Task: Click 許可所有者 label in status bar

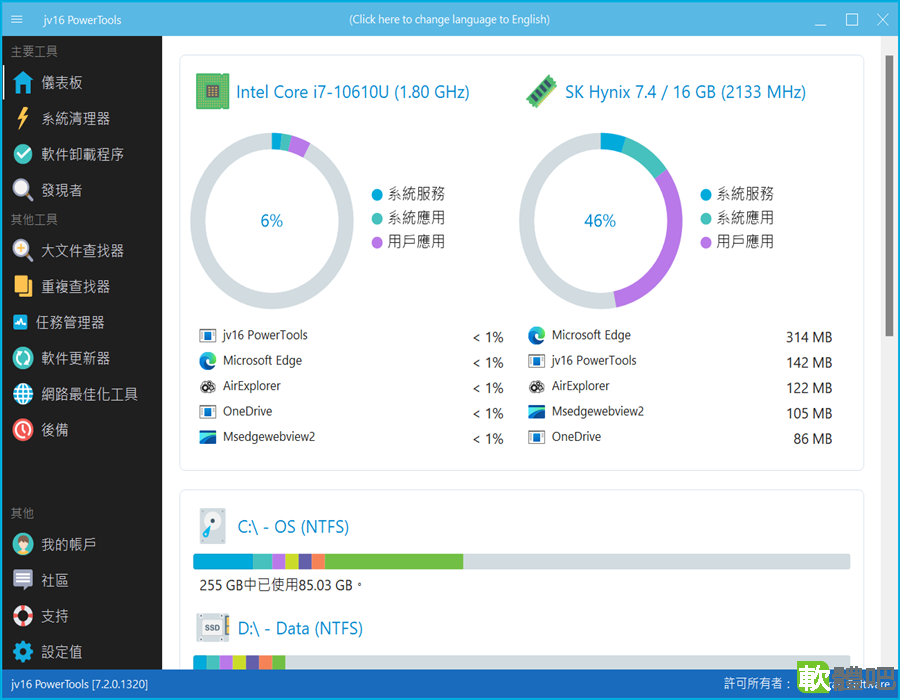Action: 757,683
